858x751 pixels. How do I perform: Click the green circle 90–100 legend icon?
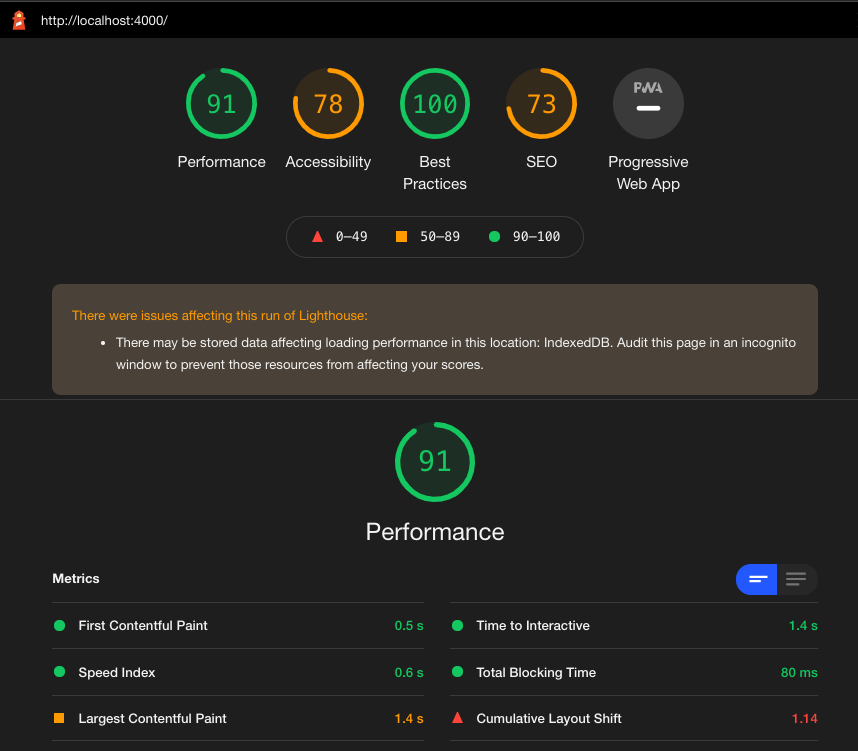click(494, 236)
